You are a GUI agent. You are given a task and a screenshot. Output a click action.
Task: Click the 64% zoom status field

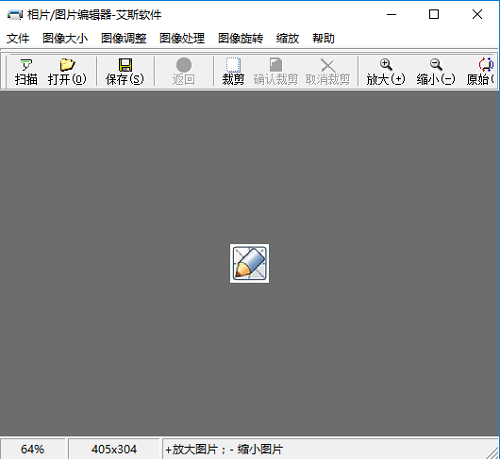[x=33, y=449]
